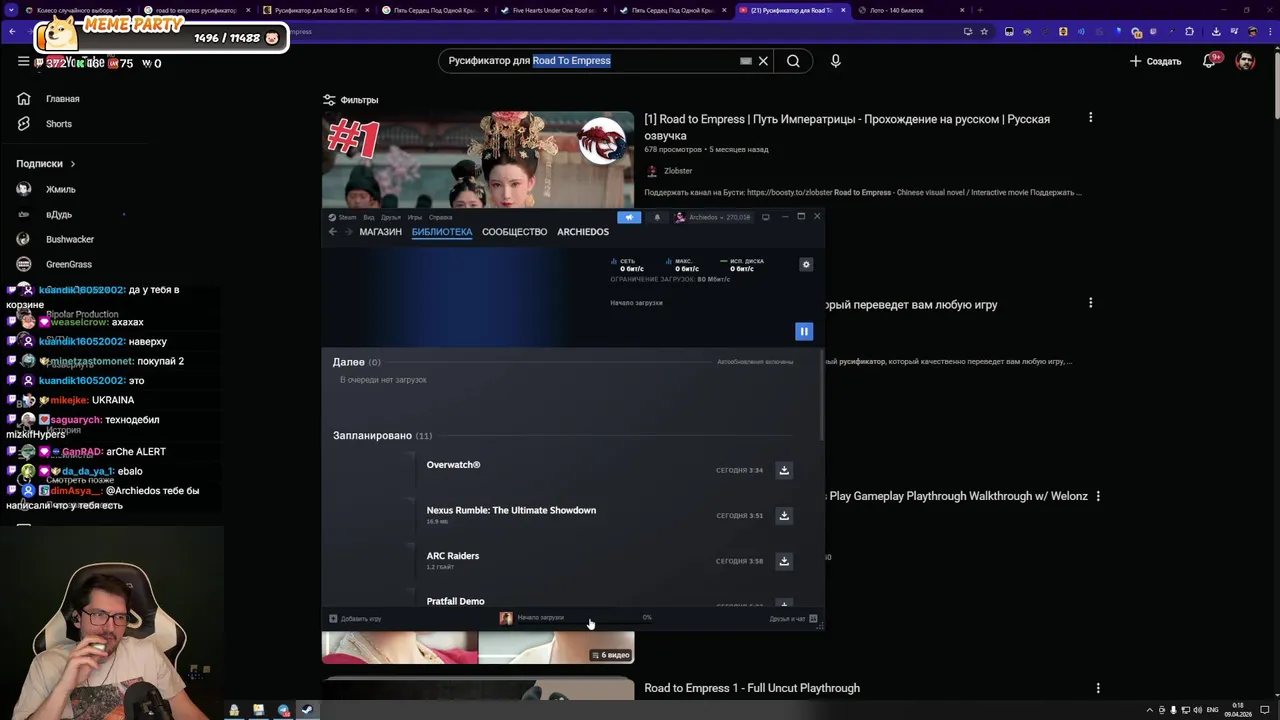Download Overwatch® now via its arrow icon
Screen dimensions: 1280x720
click(784, 470)
